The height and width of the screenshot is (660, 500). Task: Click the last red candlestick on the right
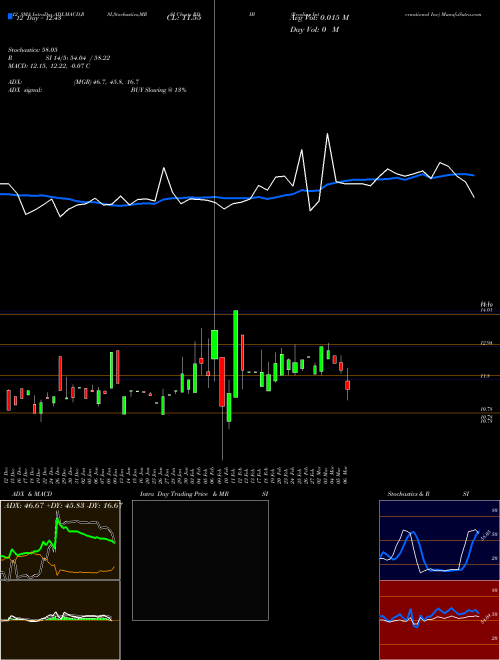click(348, 385)
